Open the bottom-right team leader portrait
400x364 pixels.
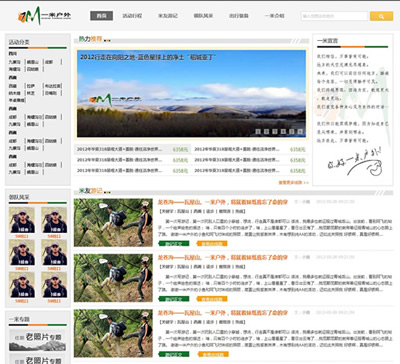coord(54,285)
